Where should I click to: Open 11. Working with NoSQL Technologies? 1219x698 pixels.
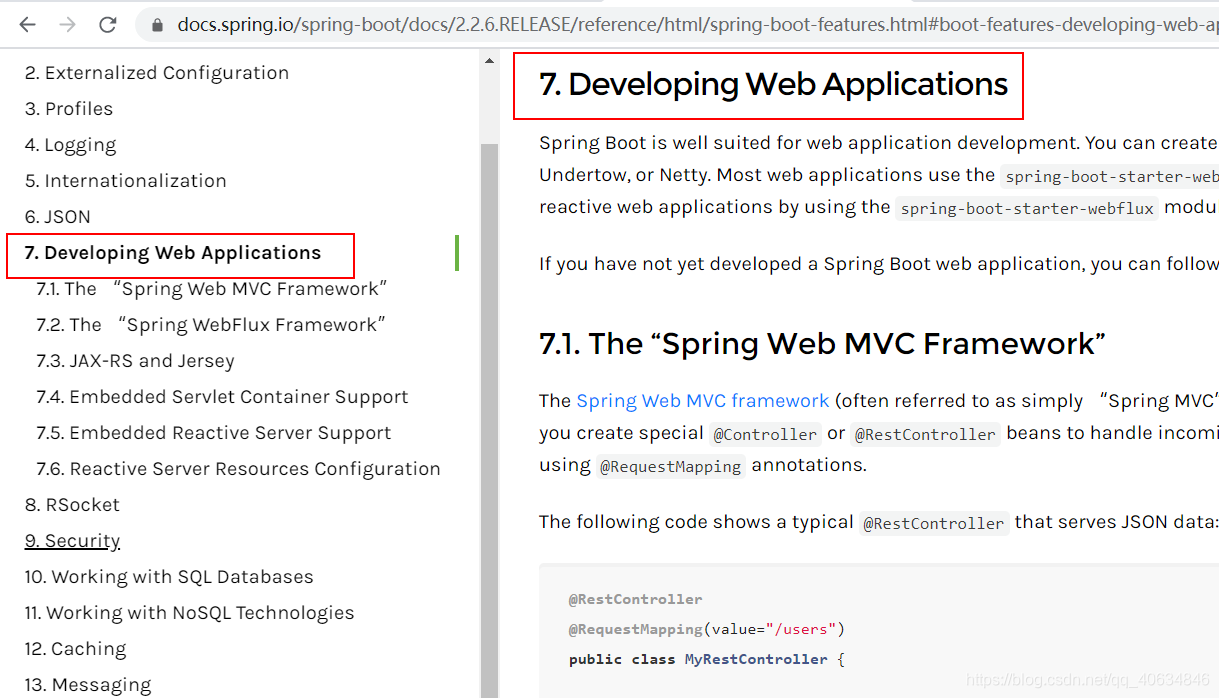click(x=189, y=613)
